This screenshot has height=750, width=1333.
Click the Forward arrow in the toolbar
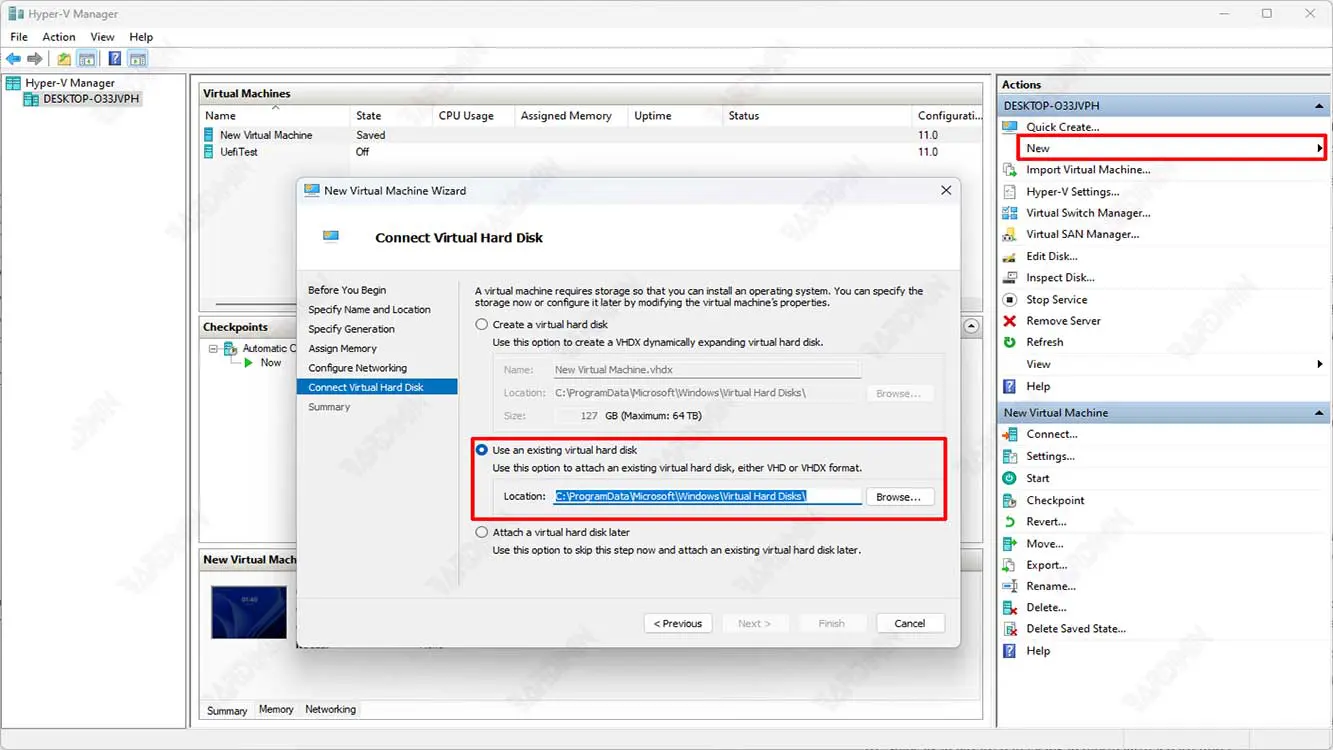(35, 59)
